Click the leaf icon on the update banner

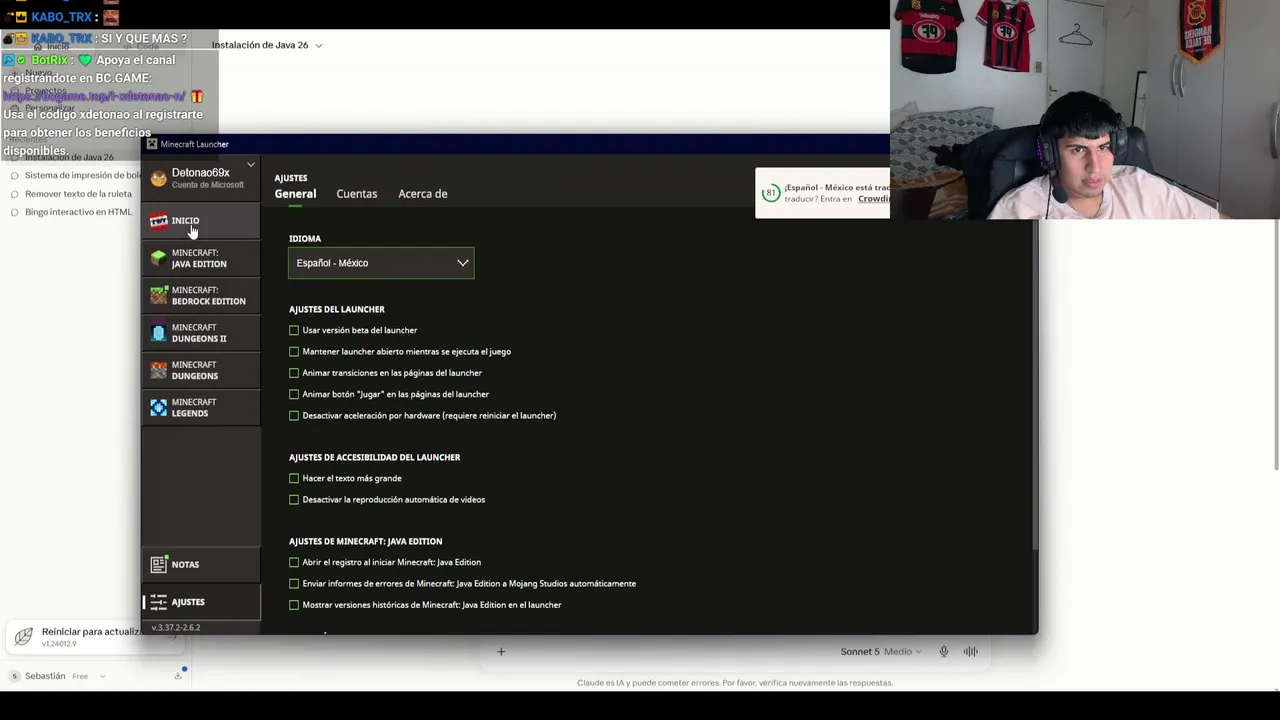24,636
